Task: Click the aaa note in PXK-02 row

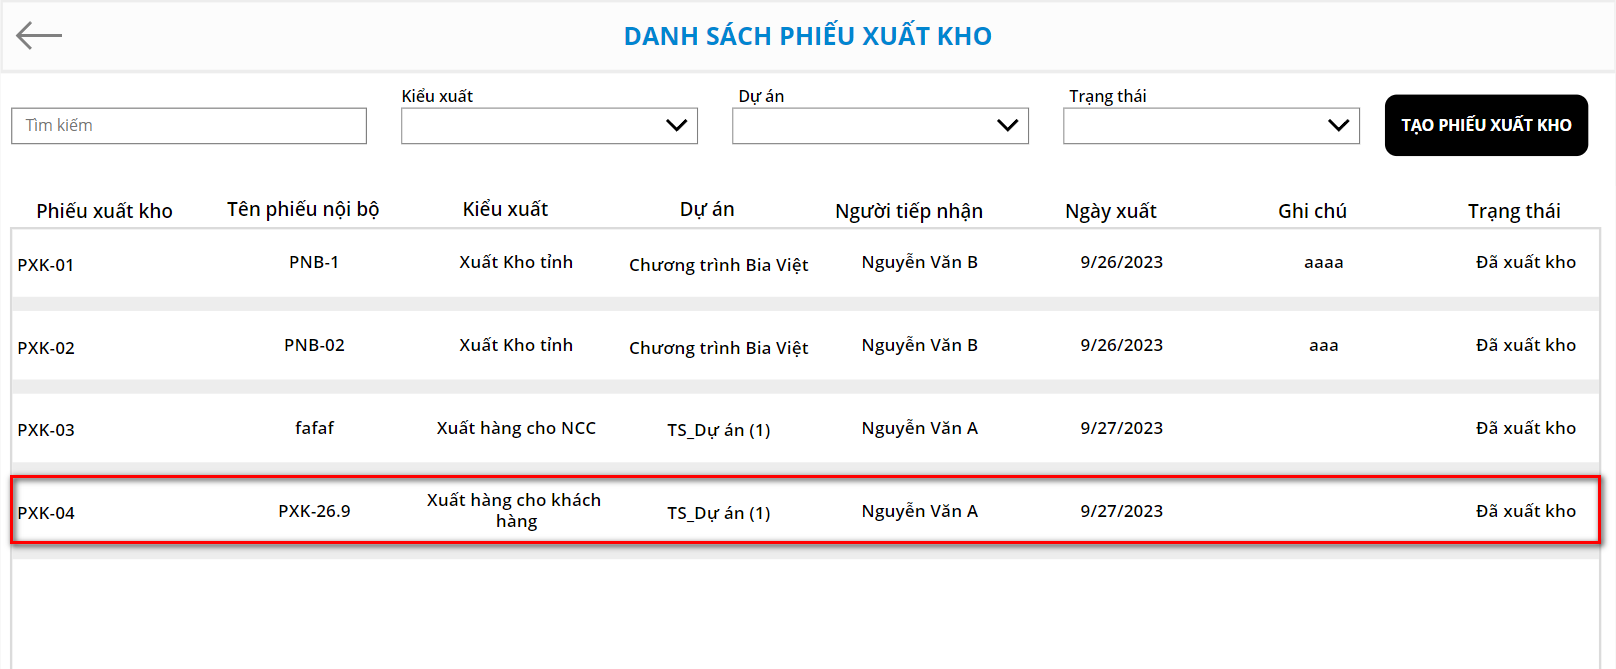Action: tap(1324, 346)
